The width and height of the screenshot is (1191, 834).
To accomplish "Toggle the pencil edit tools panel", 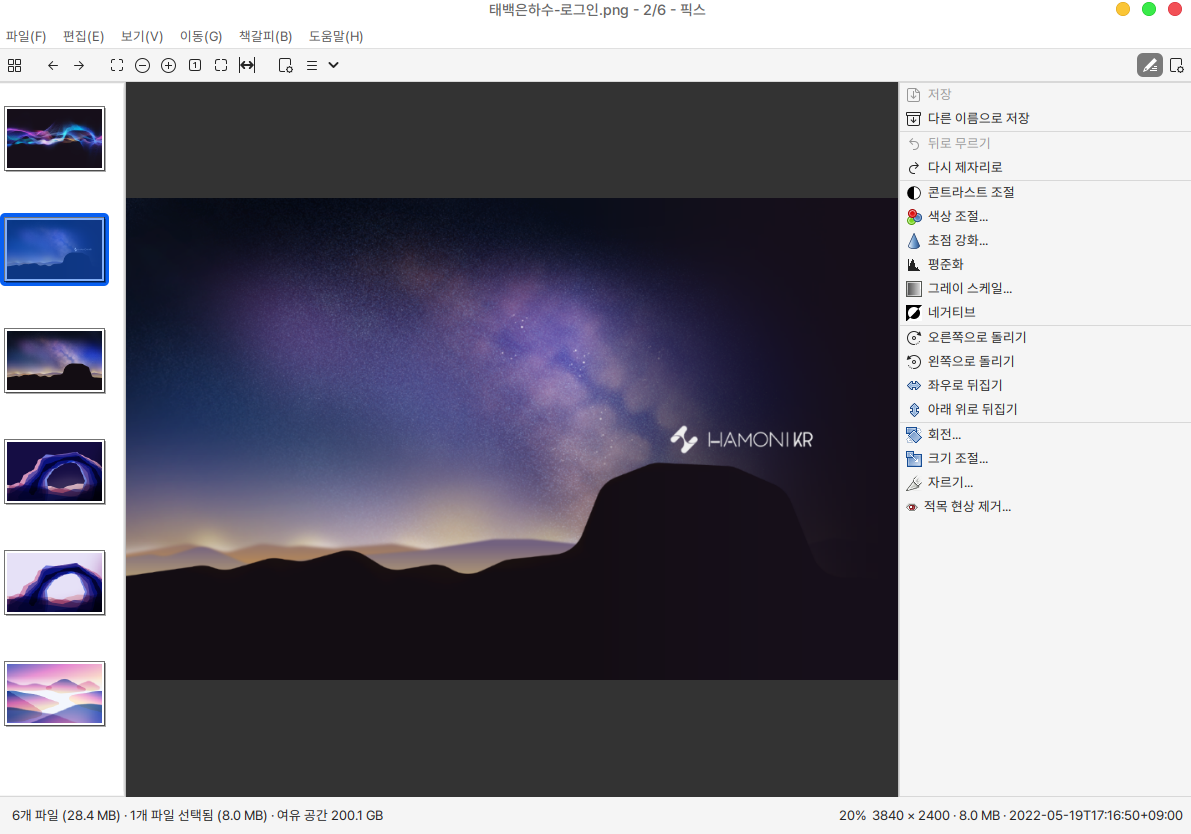I will click(1149, 66).
